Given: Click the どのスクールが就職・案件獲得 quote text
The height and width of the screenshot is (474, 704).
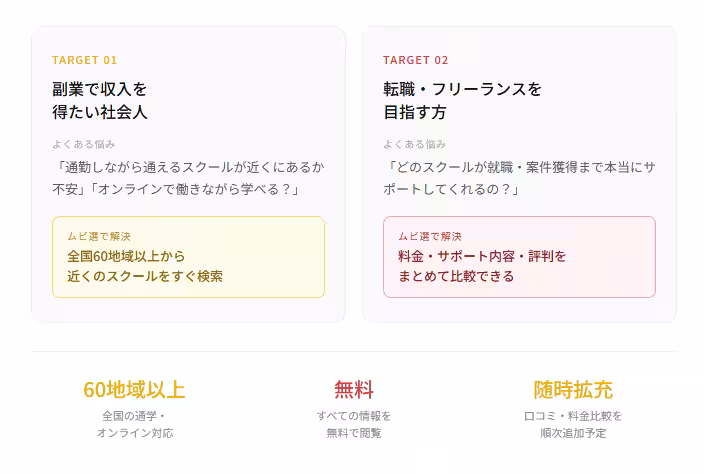Looking at the screenshot, I should [x=519, y=177].
